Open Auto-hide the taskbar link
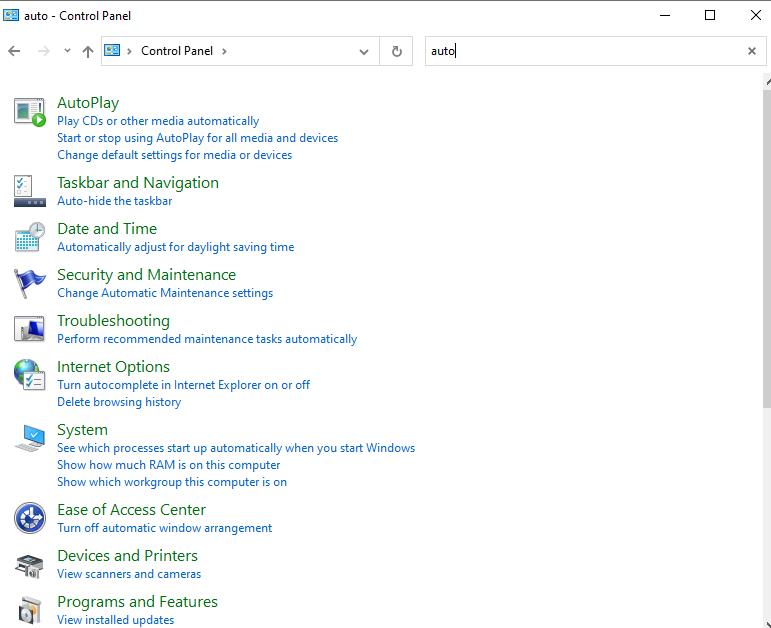Image resolution: width=771 pixels, height=628 pixels. [x=115, y=201]
